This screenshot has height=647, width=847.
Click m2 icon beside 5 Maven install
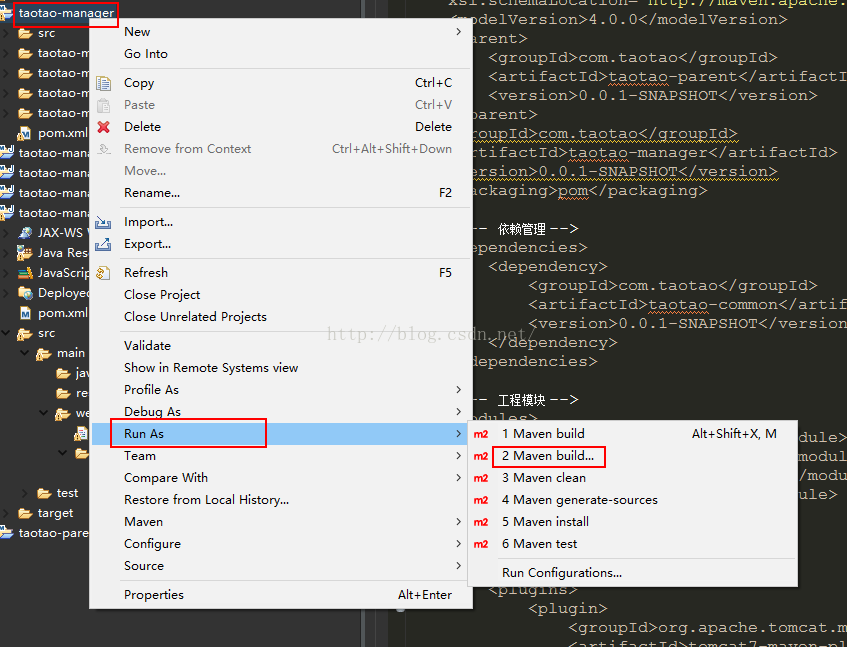point(481,522)
